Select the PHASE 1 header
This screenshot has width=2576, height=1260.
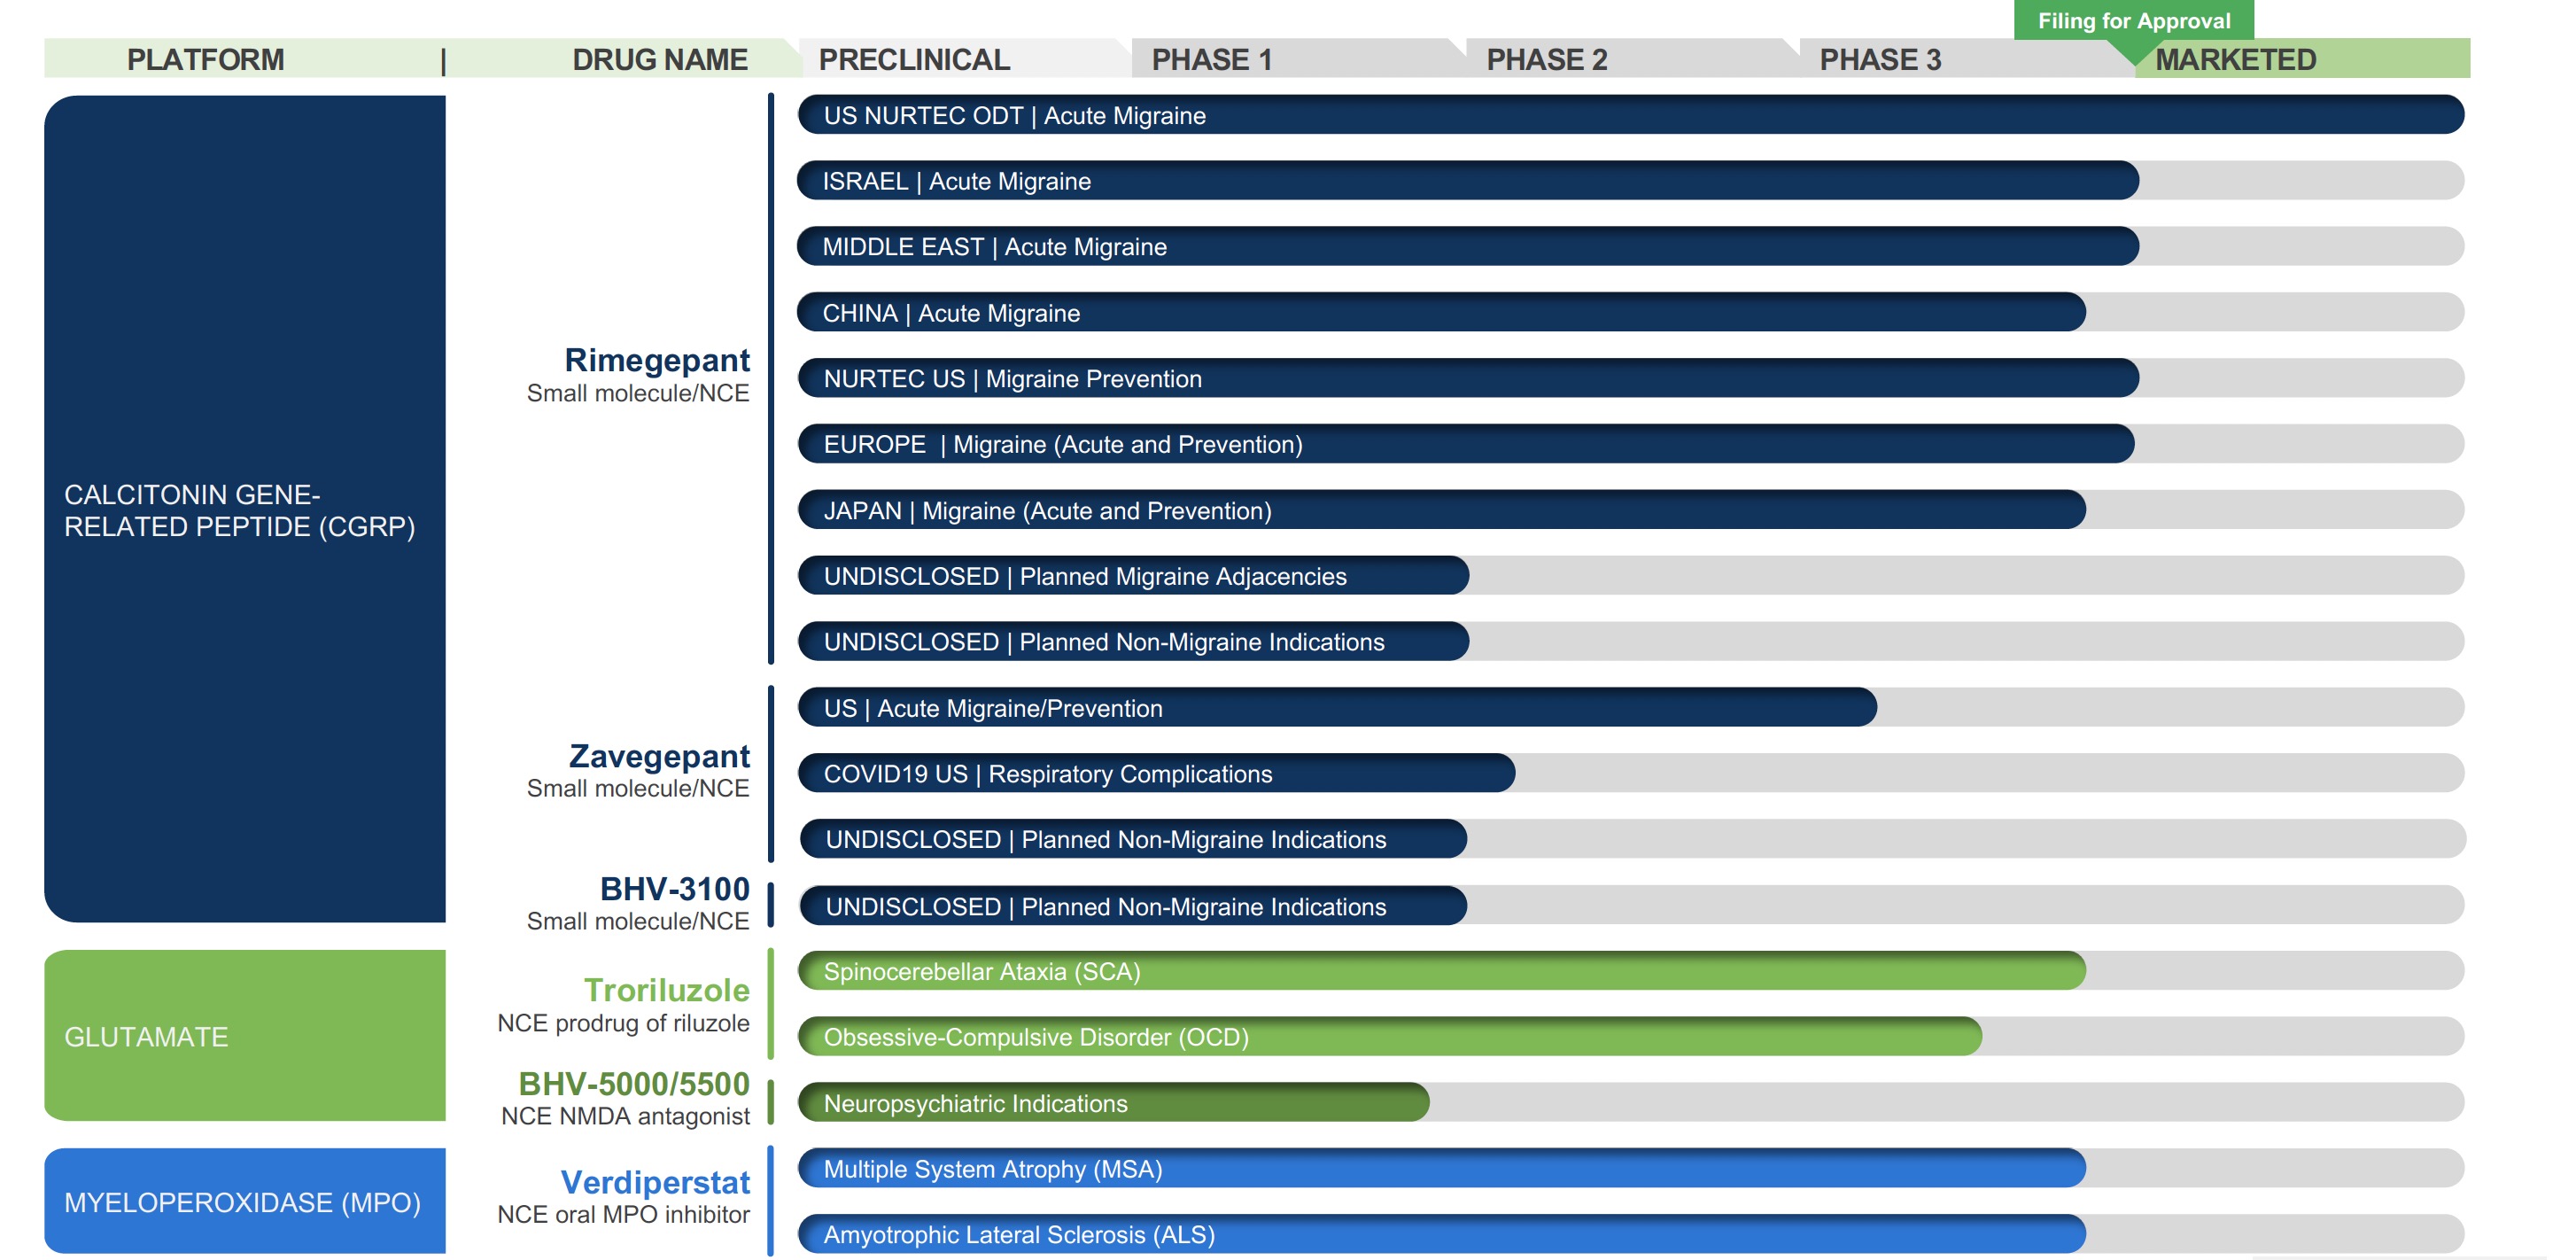pyautogui.click(x=1211, y=59)
